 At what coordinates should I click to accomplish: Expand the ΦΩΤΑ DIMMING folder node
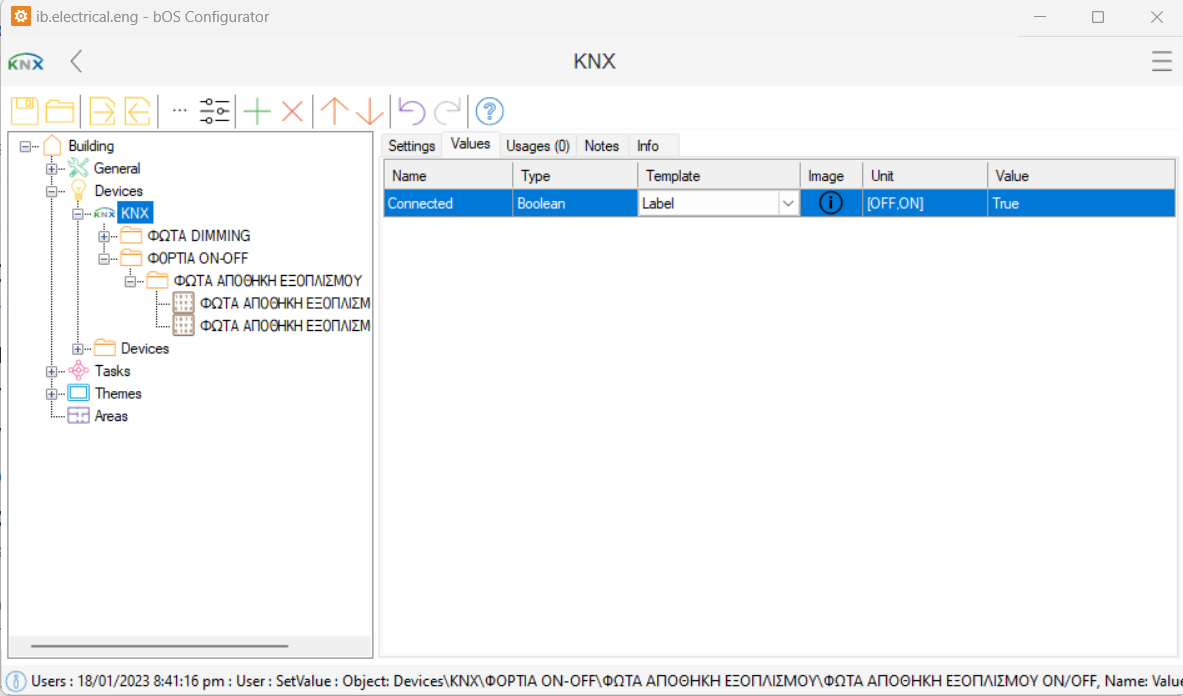coord(103,236)
